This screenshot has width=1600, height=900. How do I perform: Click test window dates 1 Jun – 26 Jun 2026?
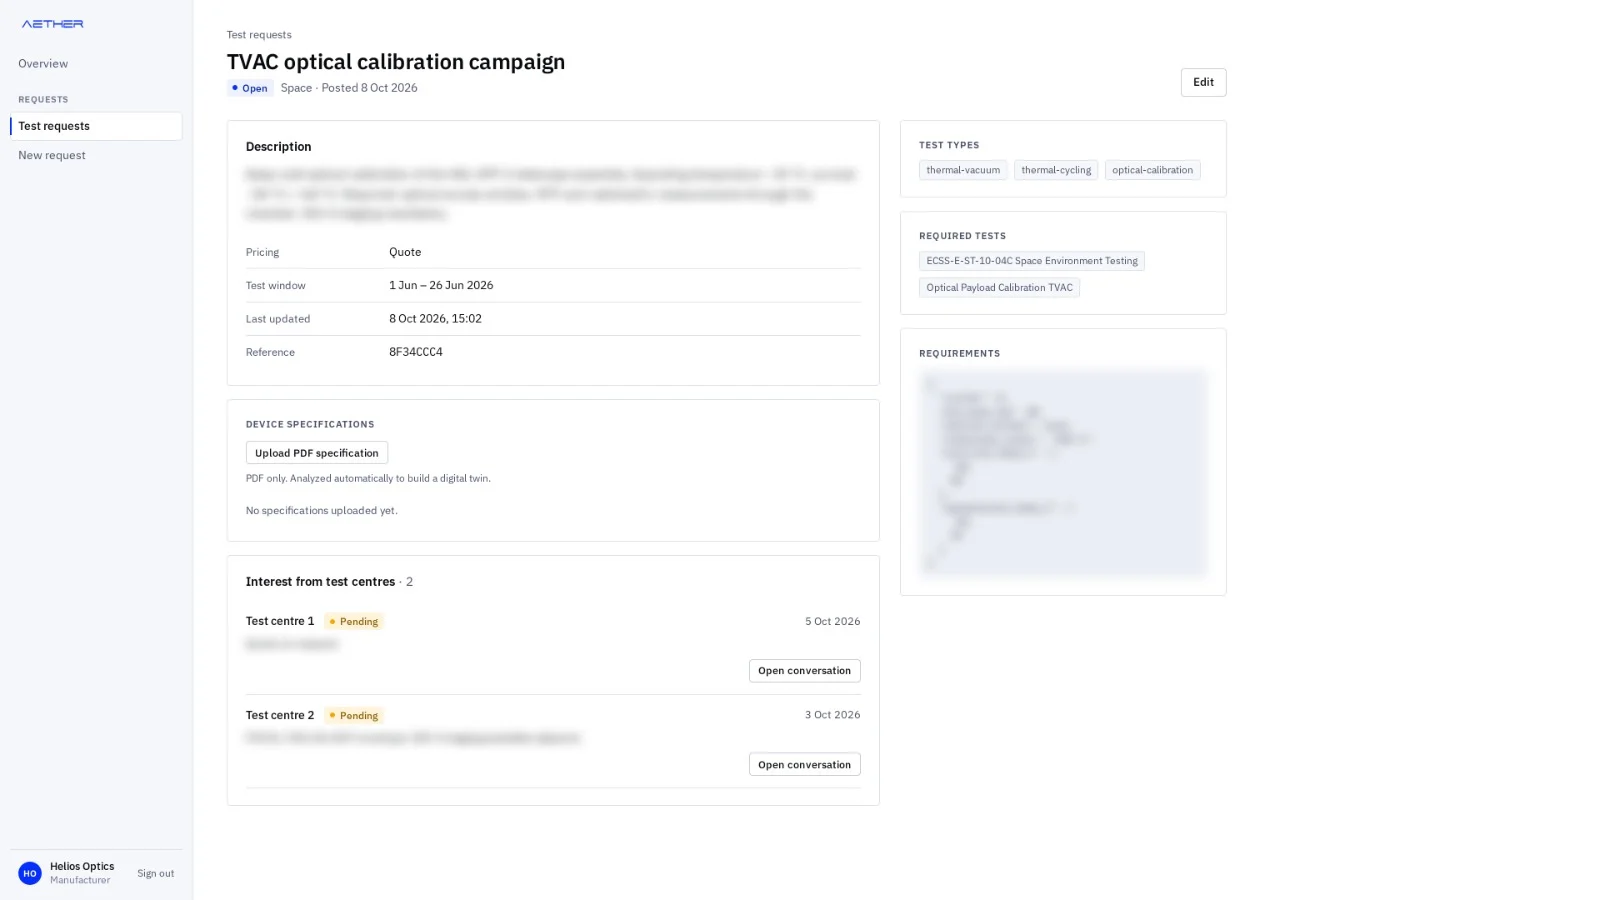(x=441, y=285)
